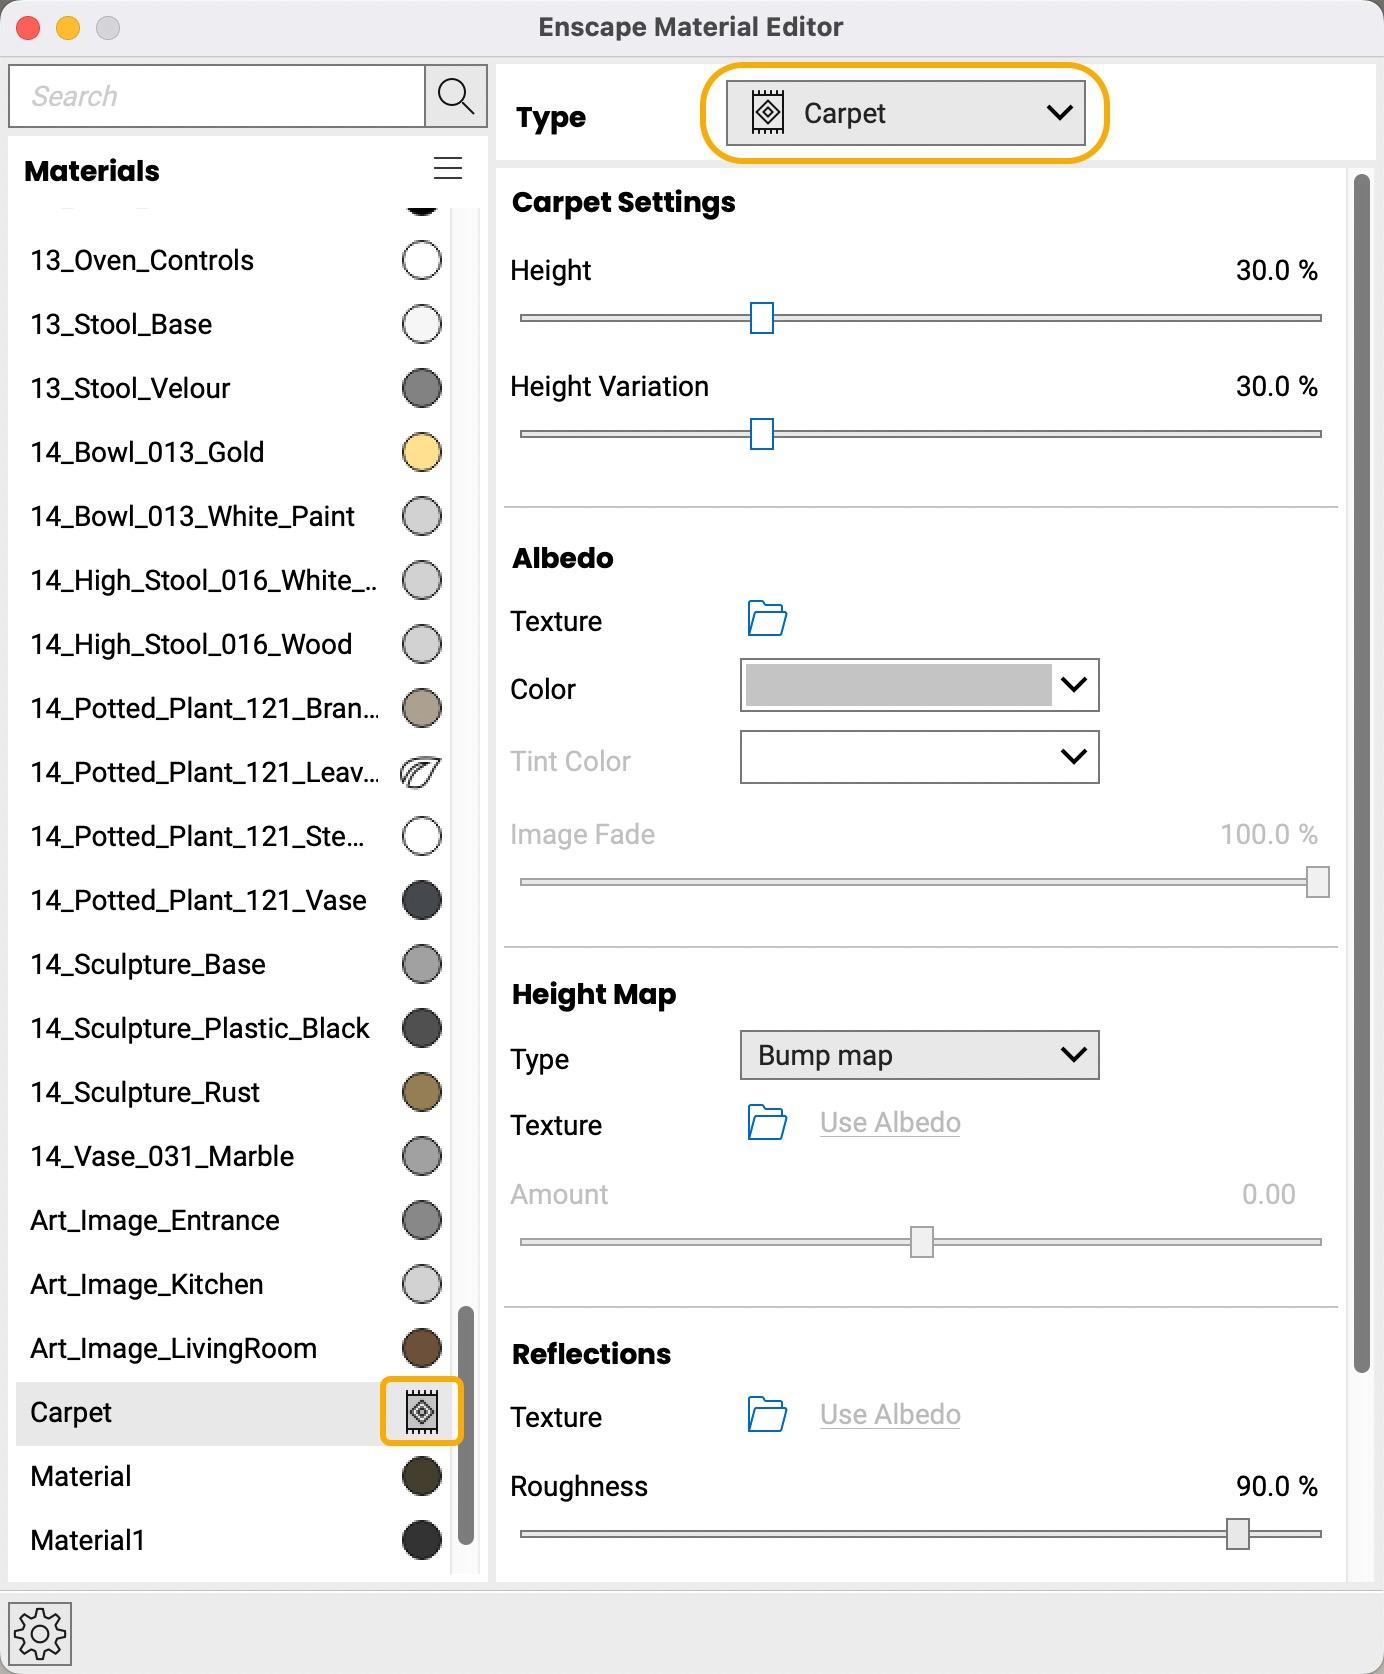Open the Height Map Type dropdown
The image size is (1384, 1674).
tap(919, 1055)
